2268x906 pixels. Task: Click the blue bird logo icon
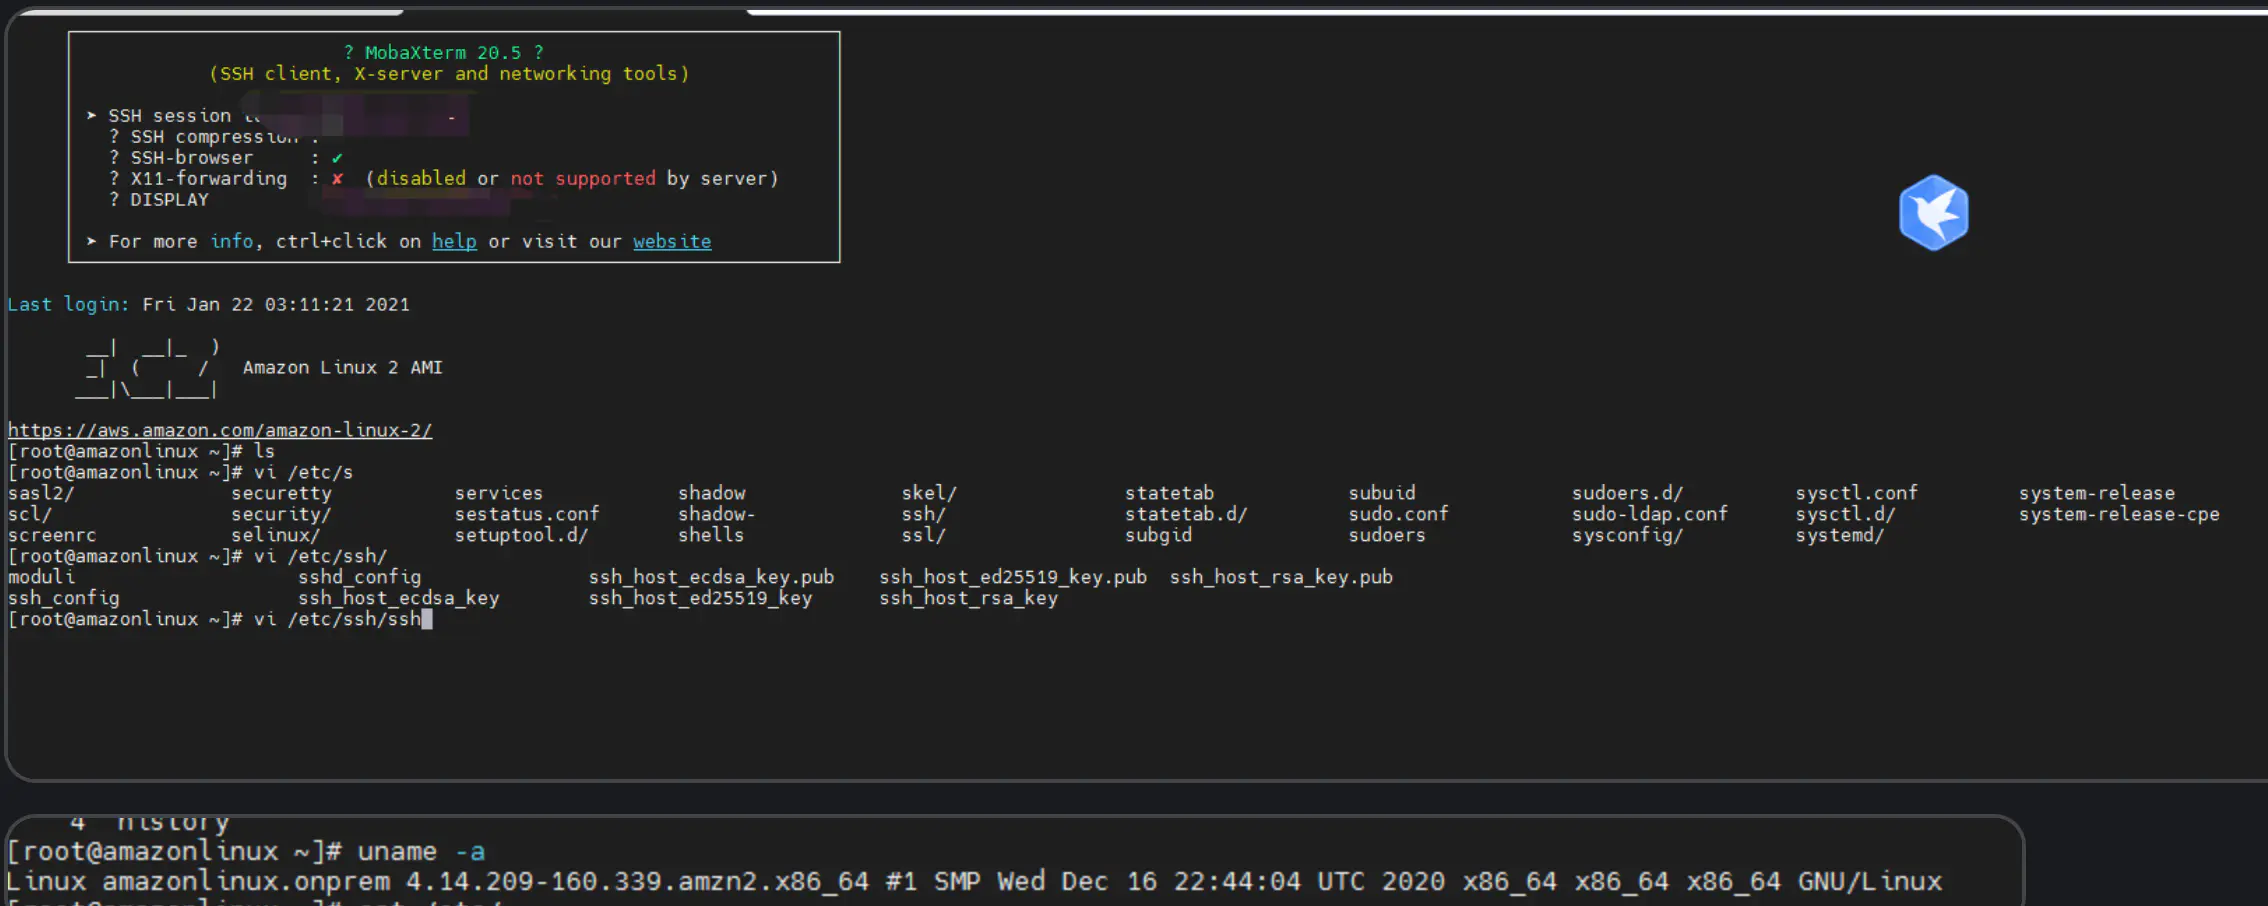(x=1933, y=212)
